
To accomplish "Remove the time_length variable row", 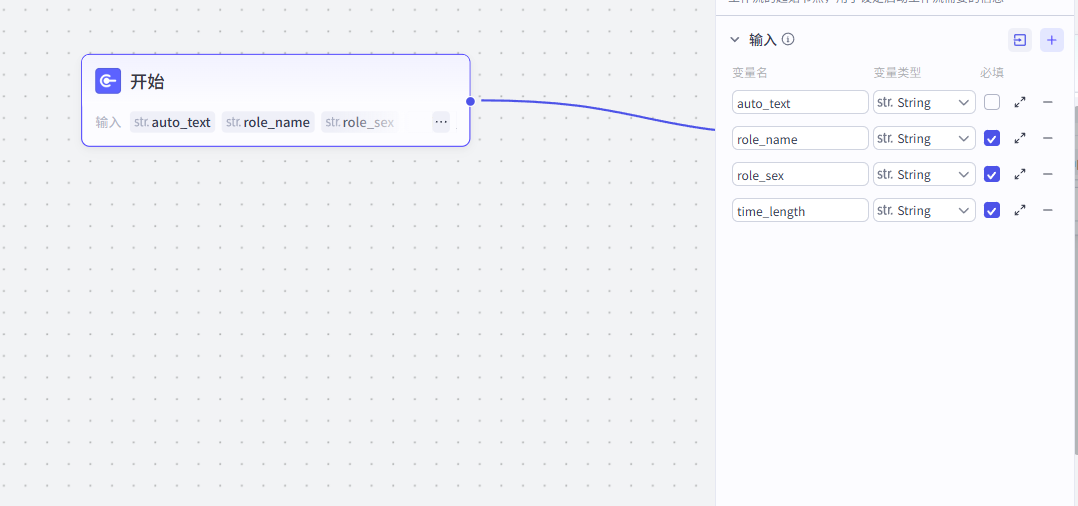I will [1048, 210].
